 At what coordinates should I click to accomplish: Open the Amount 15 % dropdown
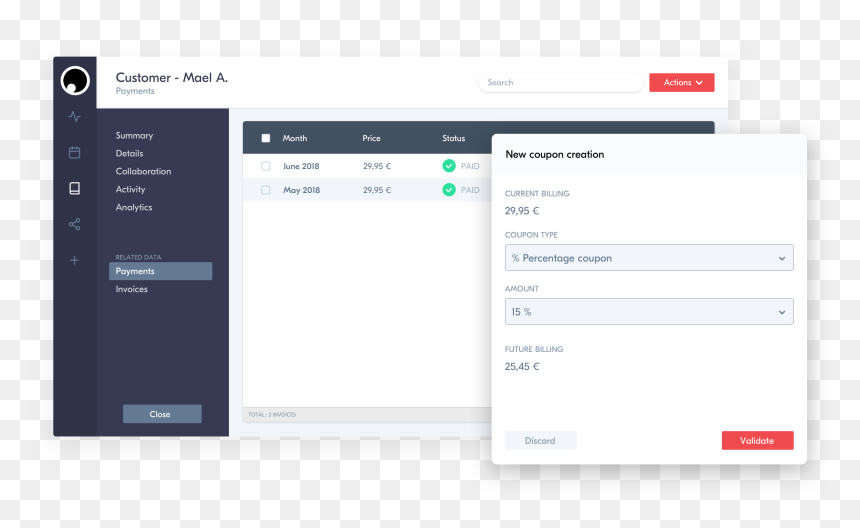(649, 311)
